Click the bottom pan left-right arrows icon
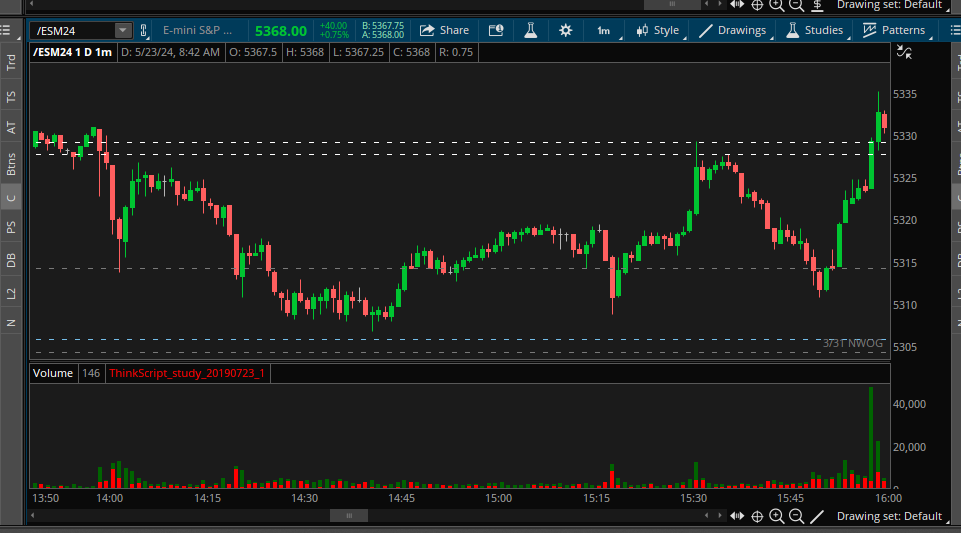Screen dimensions: 961x533 point(737,516)
